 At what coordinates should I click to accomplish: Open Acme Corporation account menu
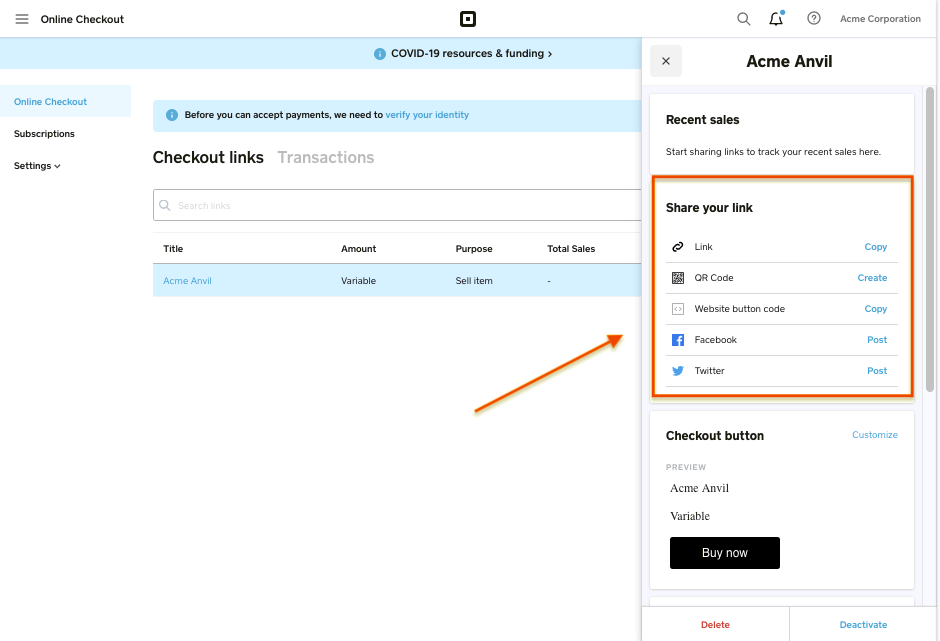[x=880, y=19]
